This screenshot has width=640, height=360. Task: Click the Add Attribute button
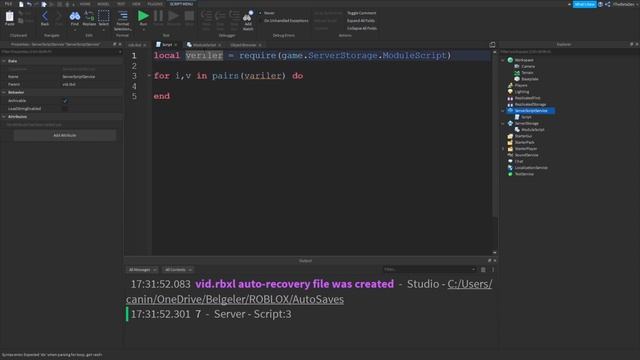tap(64, 135)
